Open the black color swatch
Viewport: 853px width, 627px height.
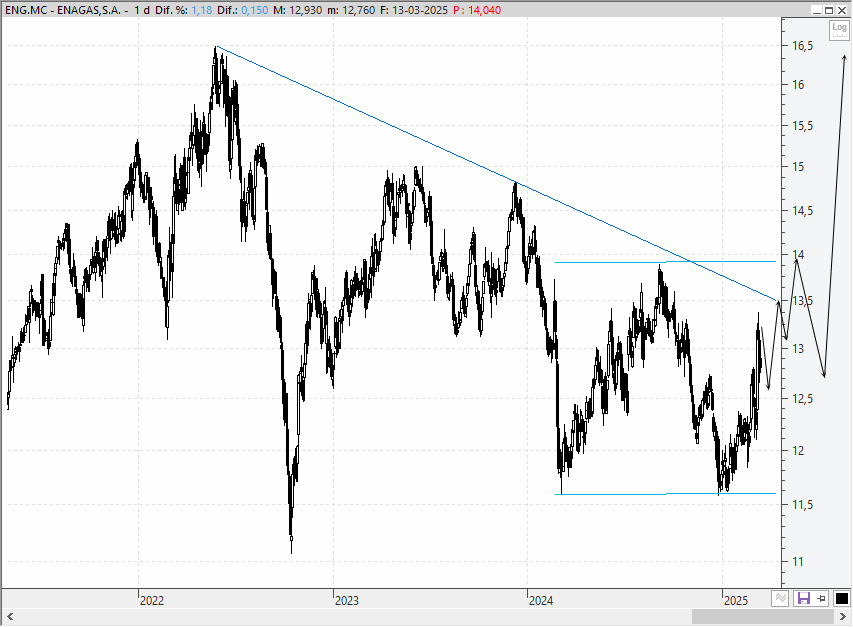point(842,599)
